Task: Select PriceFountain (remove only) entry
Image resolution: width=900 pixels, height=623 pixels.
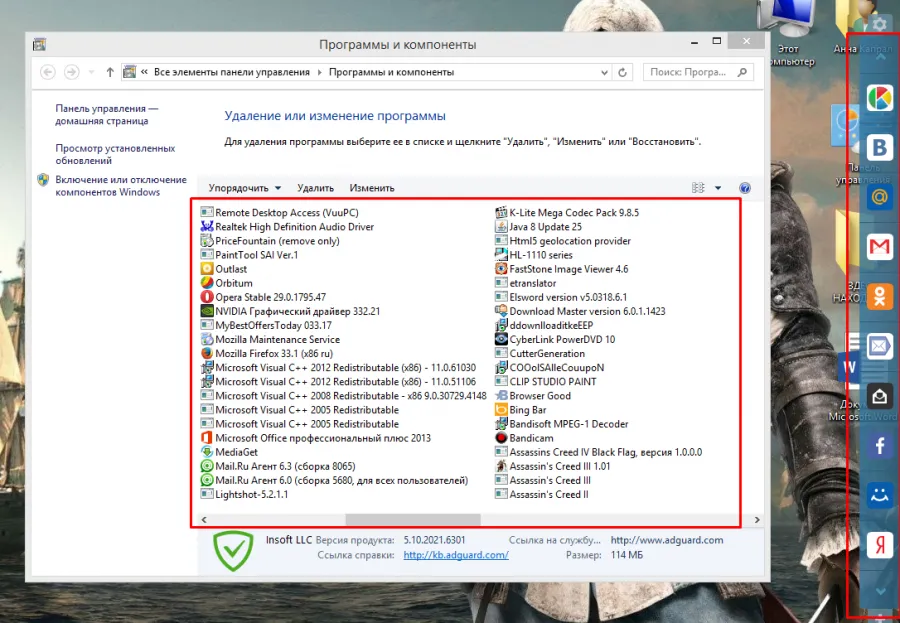Action: (270, 241)
